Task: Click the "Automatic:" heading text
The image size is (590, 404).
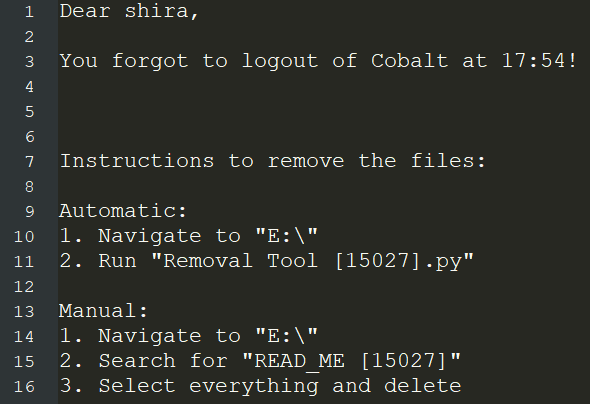Action: [x=123, y=211]
